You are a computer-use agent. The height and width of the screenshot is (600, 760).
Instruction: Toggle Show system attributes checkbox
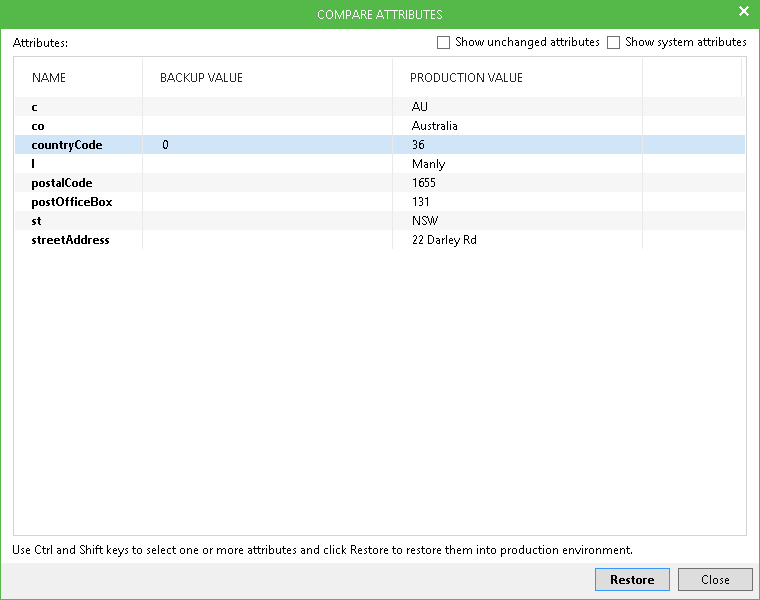614,43
